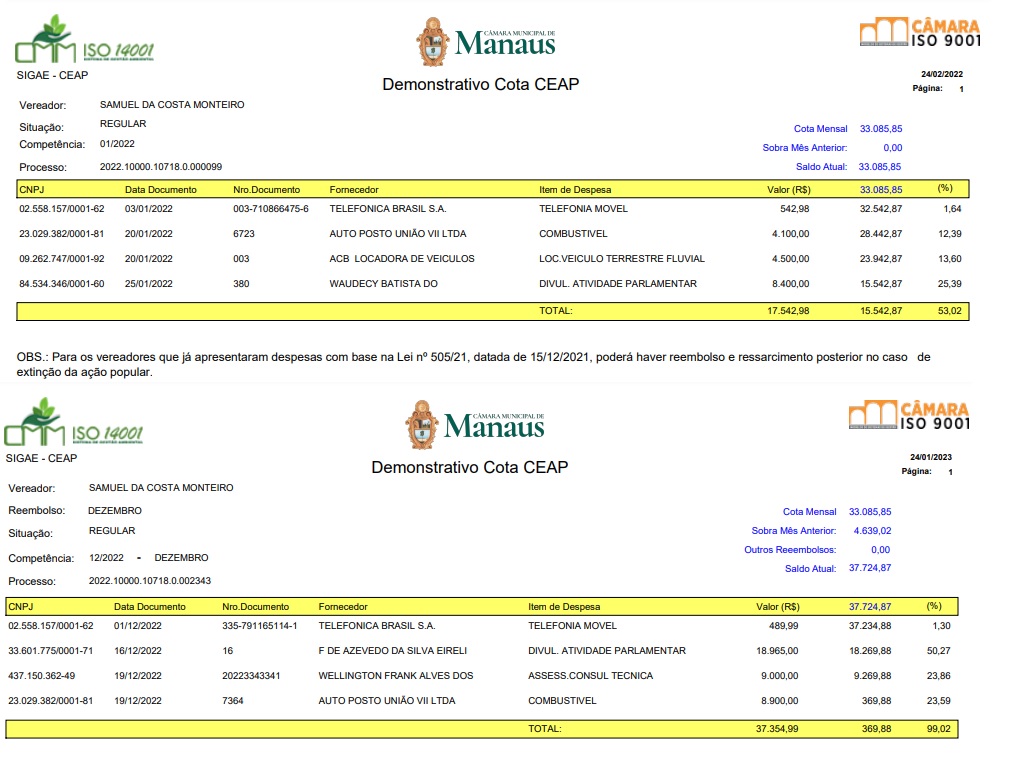Select process number 2022.10000.10718.0.000099
This screenshot has width=1010, height=777.
(161, 167)
